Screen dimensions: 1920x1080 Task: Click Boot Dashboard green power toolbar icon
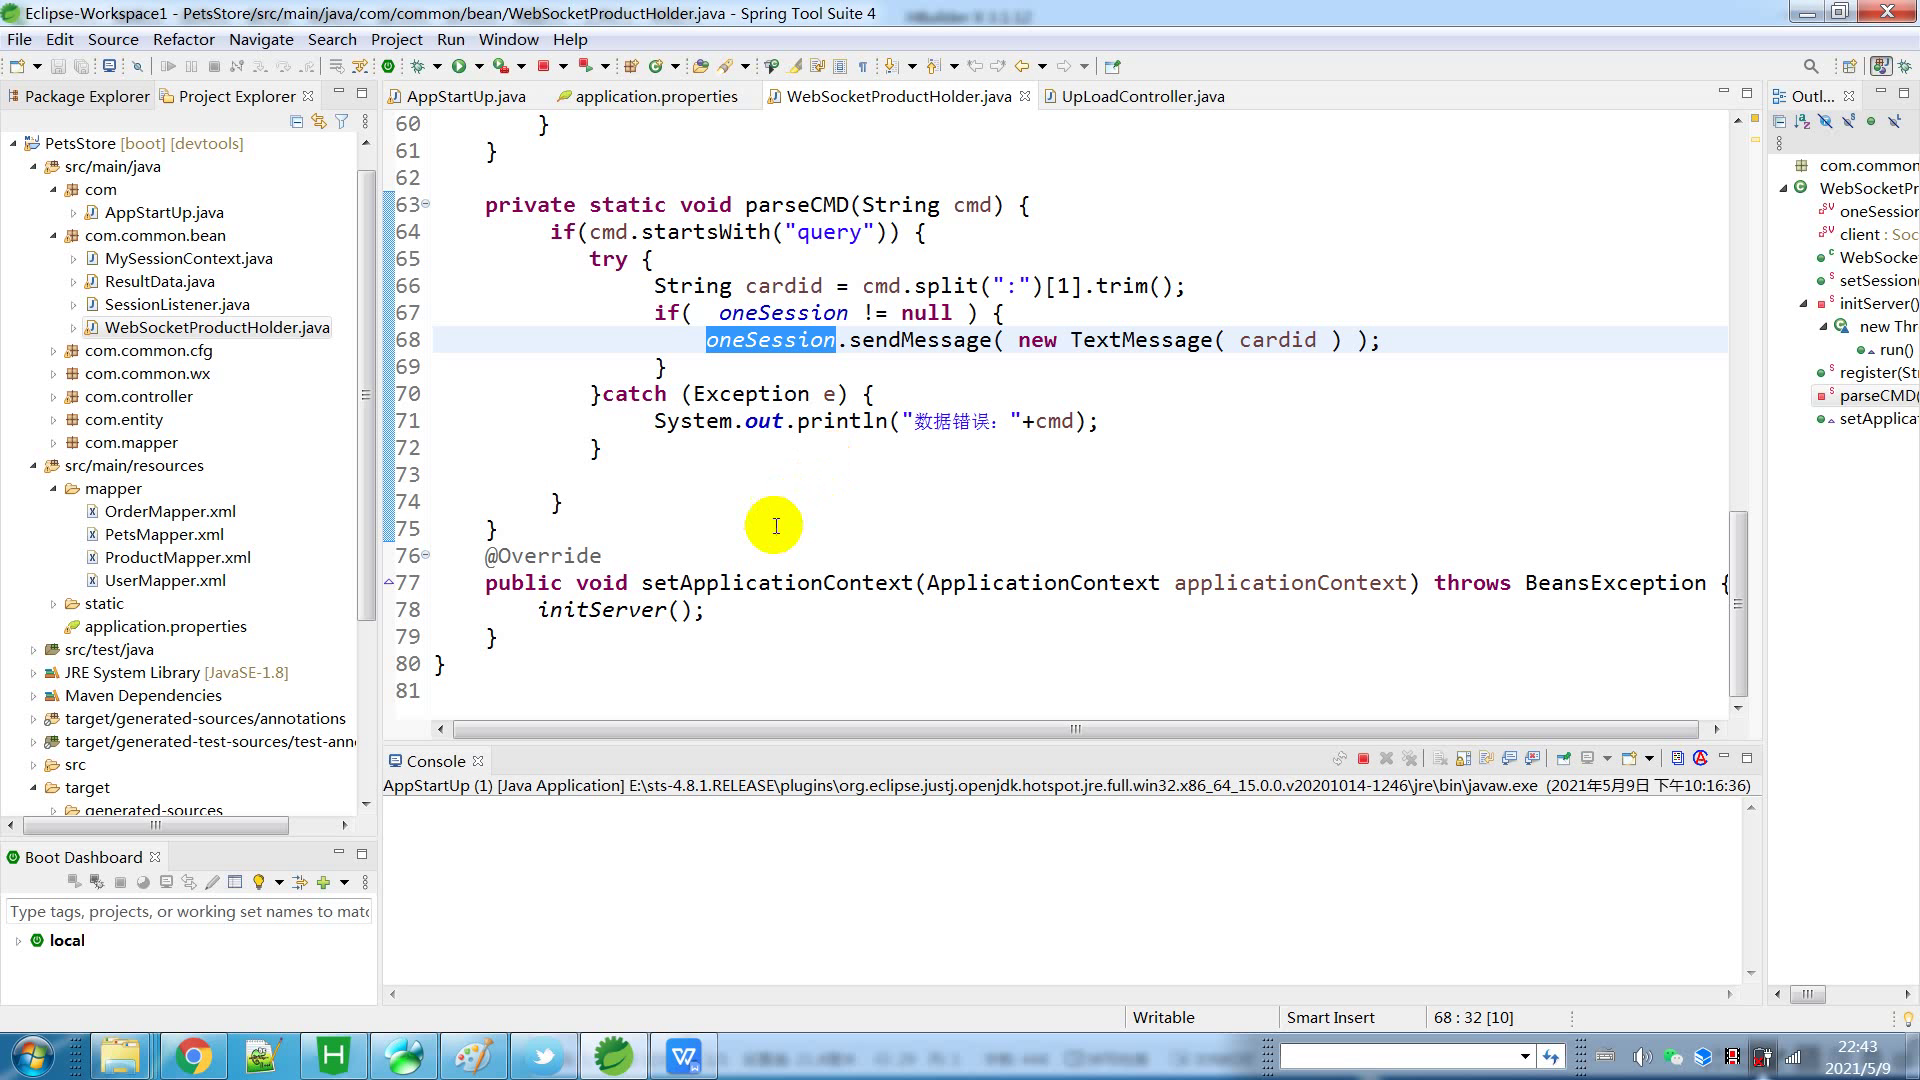coord(387,66)
